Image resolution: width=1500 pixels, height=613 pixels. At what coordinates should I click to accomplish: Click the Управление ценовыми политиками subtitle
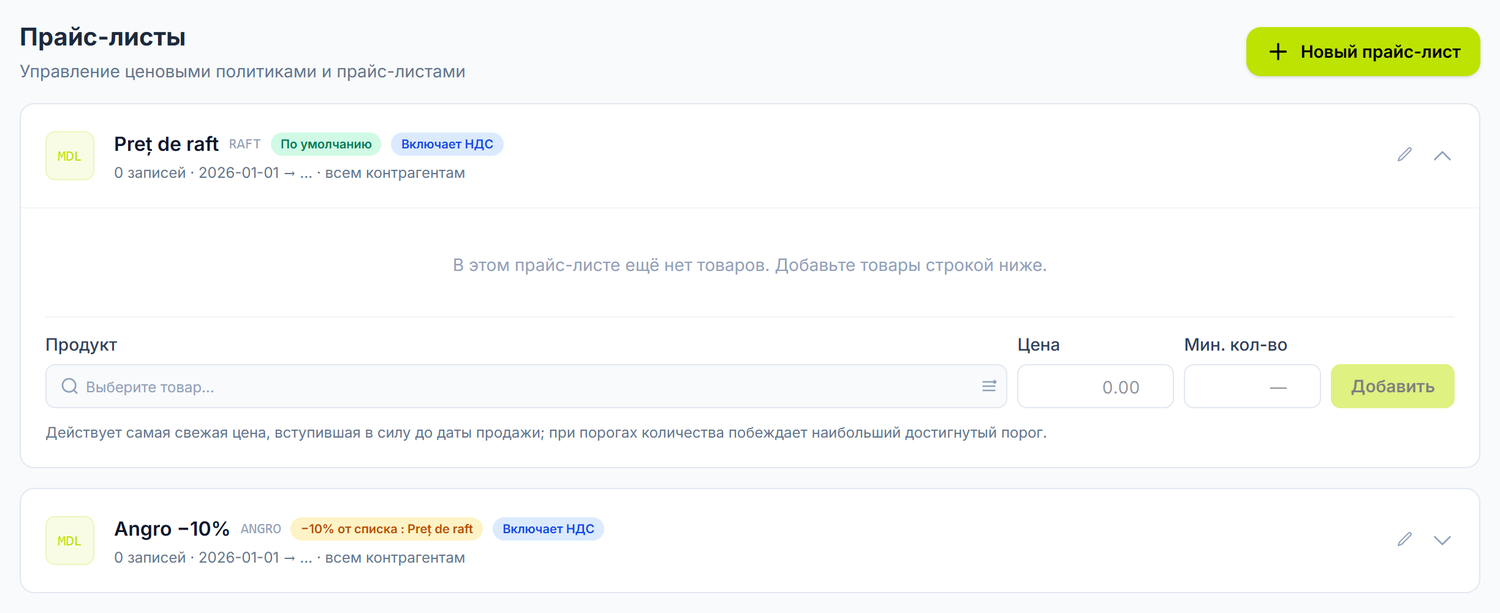(x=243, y=72)
